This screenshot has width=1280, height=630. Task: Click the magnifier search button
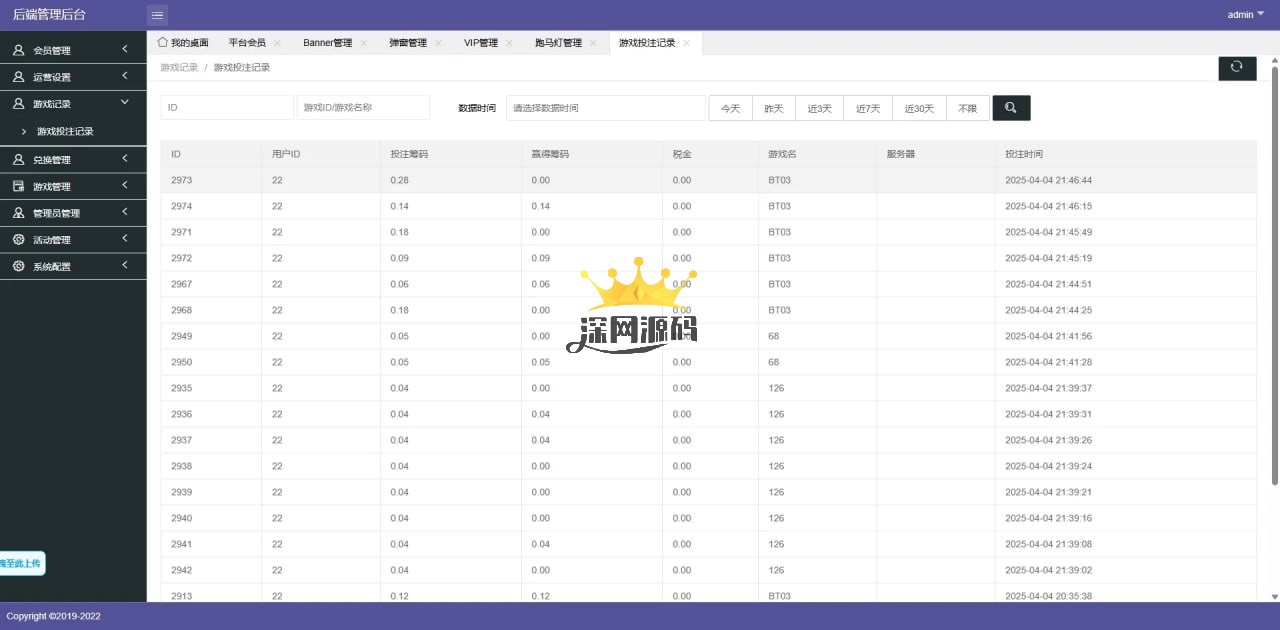coord(1011,108)
